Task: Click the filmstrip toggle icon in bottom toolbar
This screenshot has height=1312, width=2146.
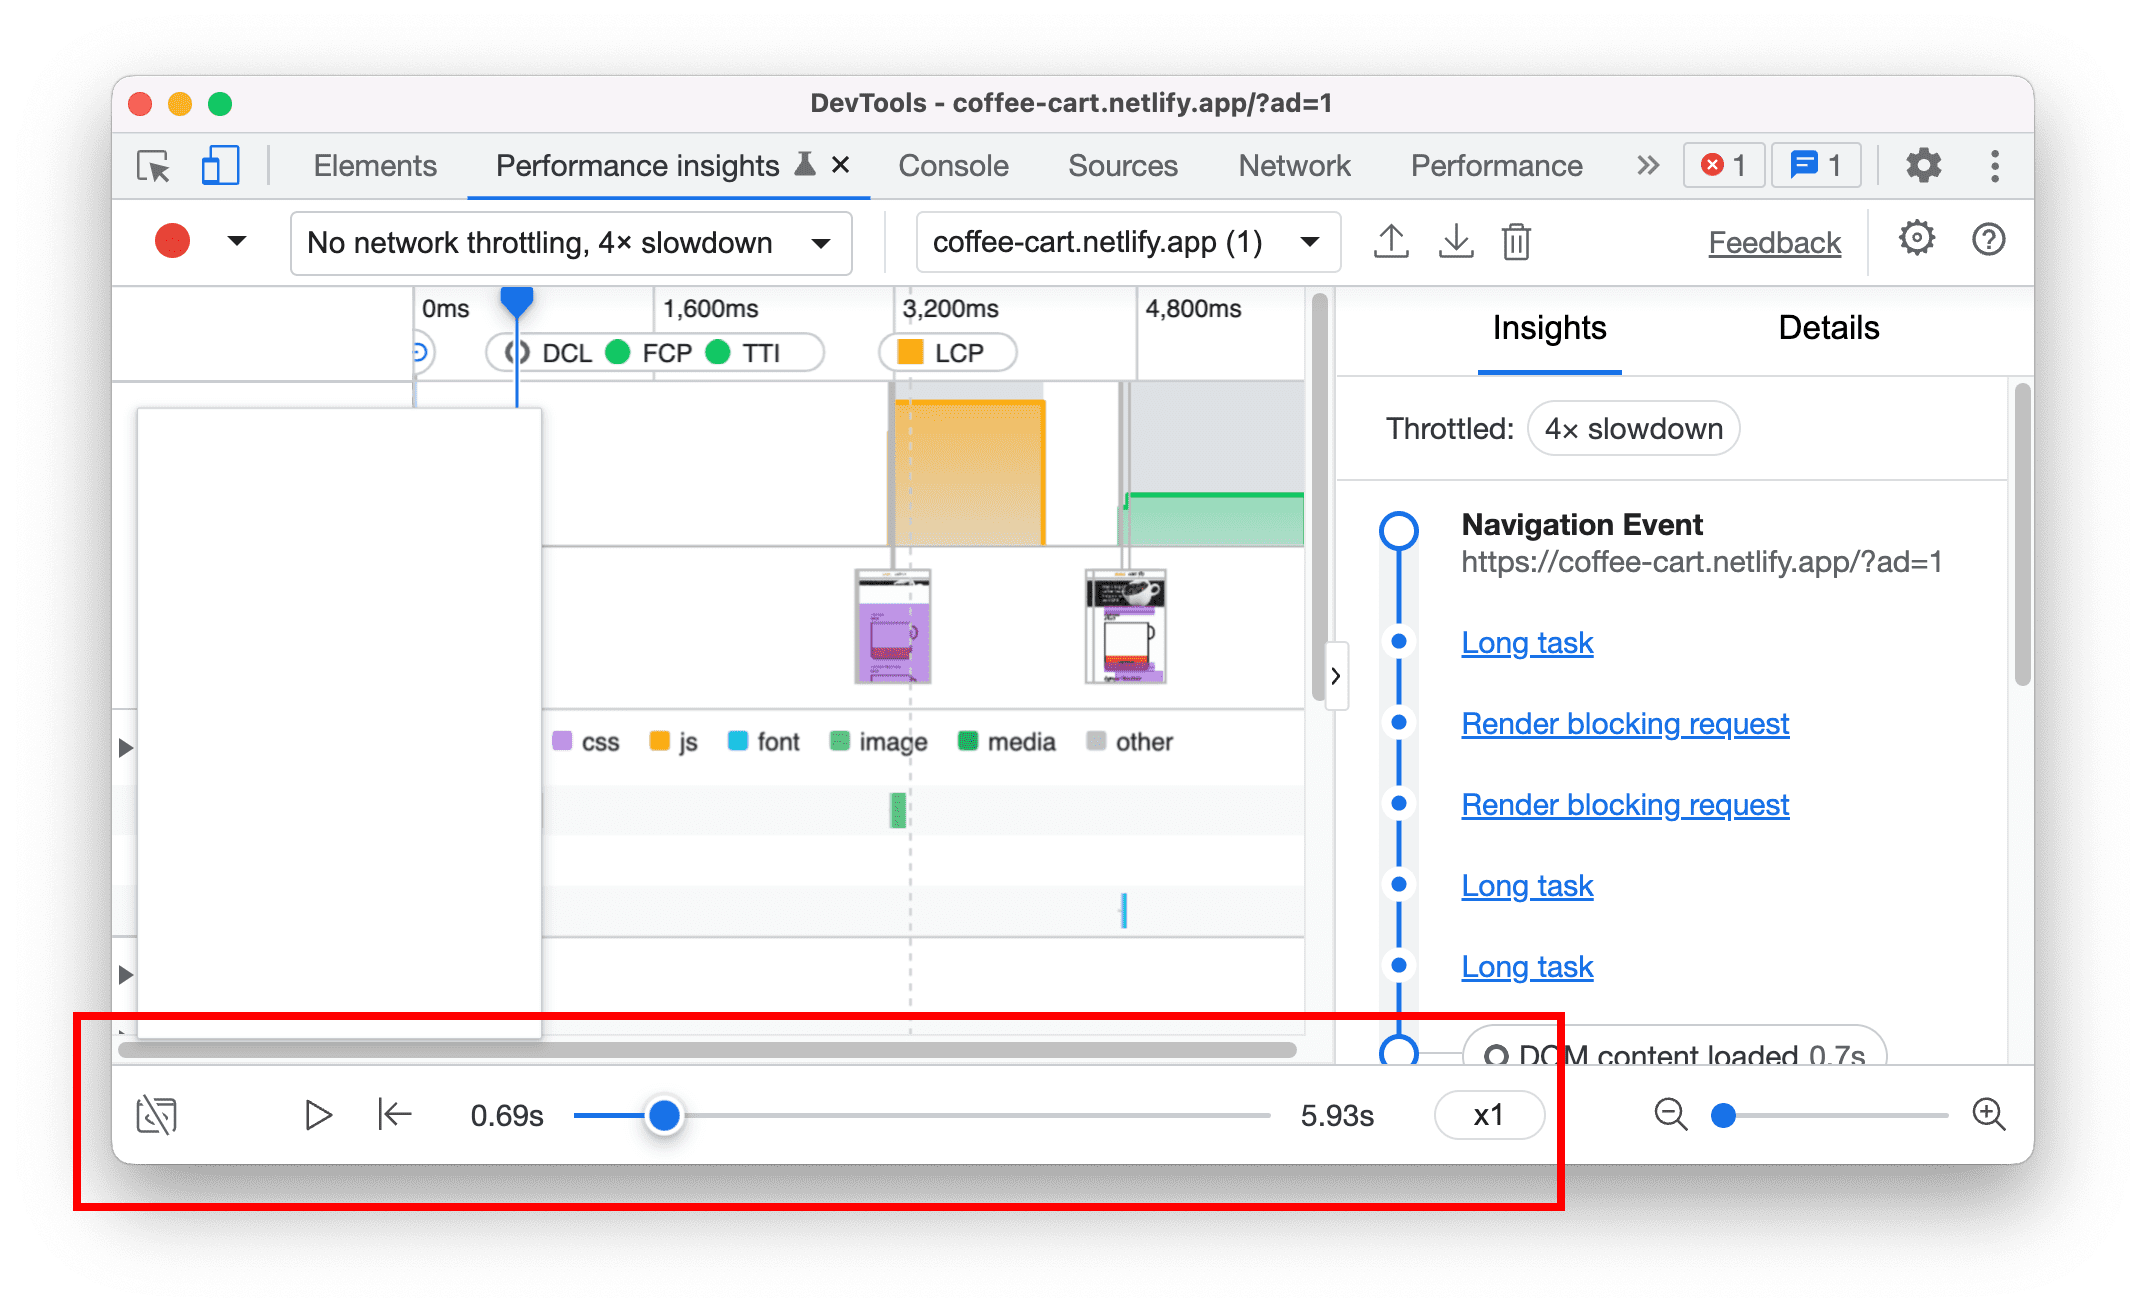Action: click(156, 1114)
